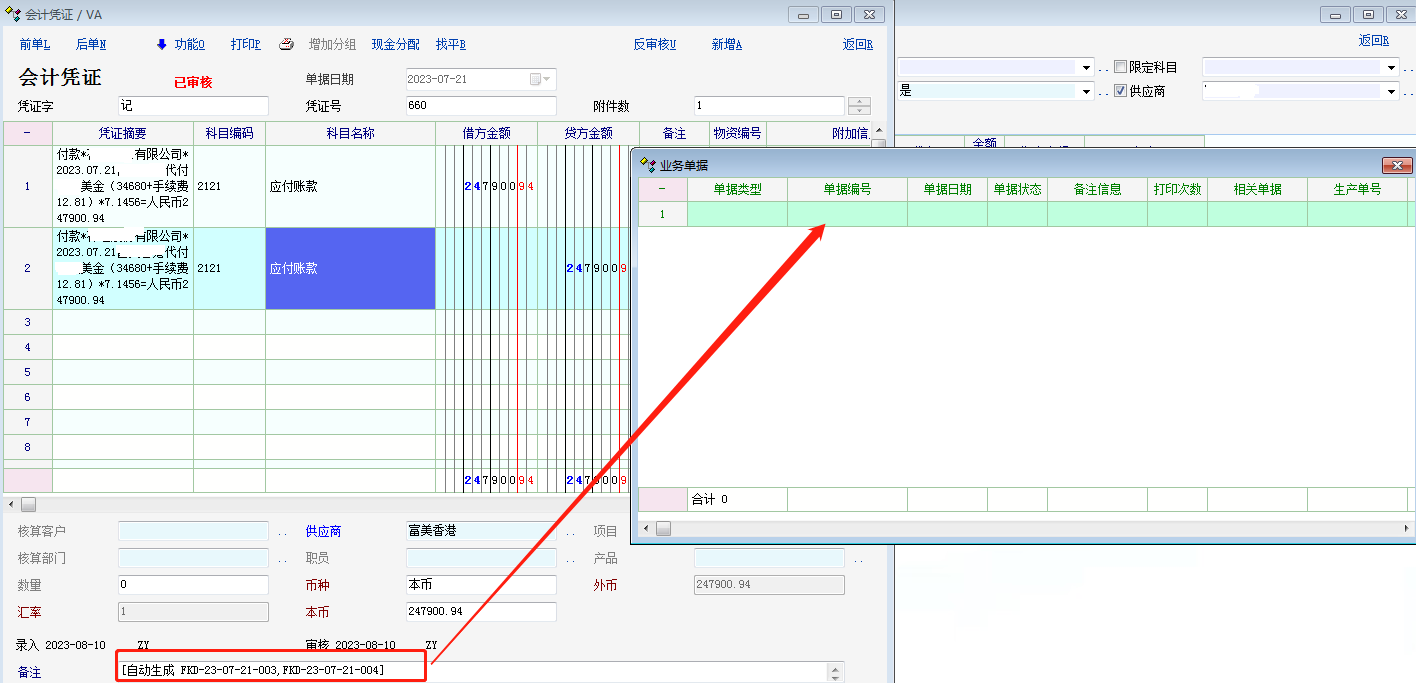This screenshot has width=1416, height=683.
Task: Open the dropdown left of 限定科目
Action: [1087, 68]
